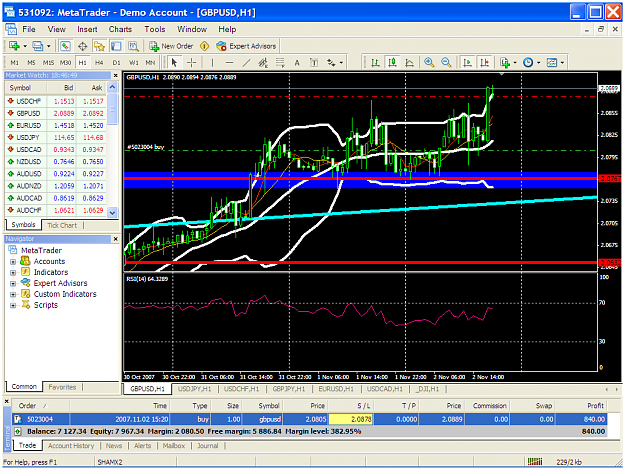
Task: Switch chart to Bar Chart mode
Action: pyautogui.click(x=375, y=62)
